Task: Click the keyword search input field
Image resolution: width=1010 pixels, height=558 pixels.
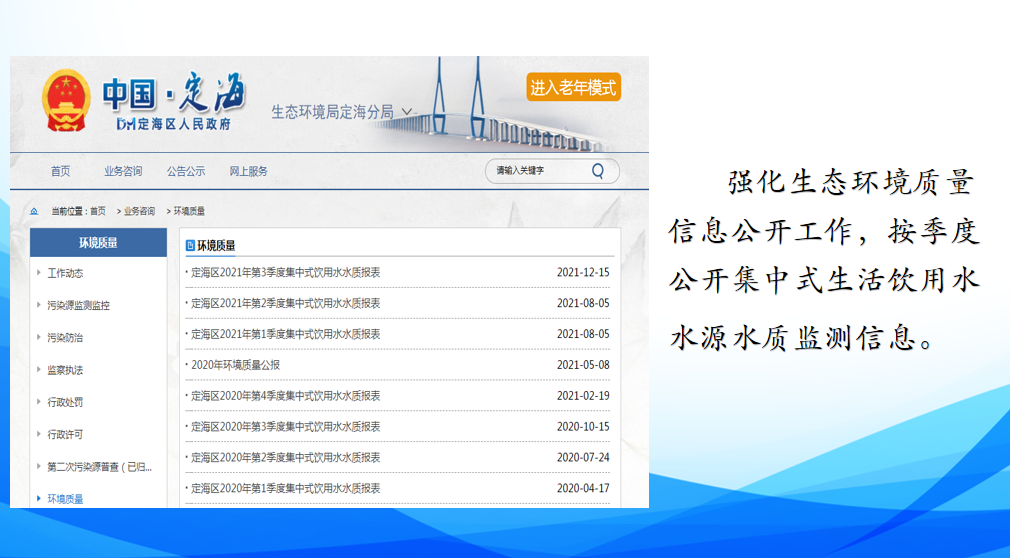Action: (x=535, y=171)
